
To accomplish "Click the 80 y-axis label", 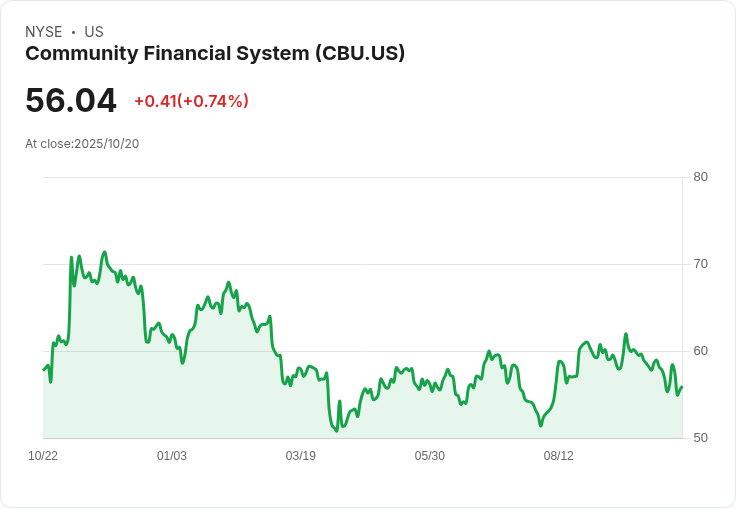I will coord(700,177).
